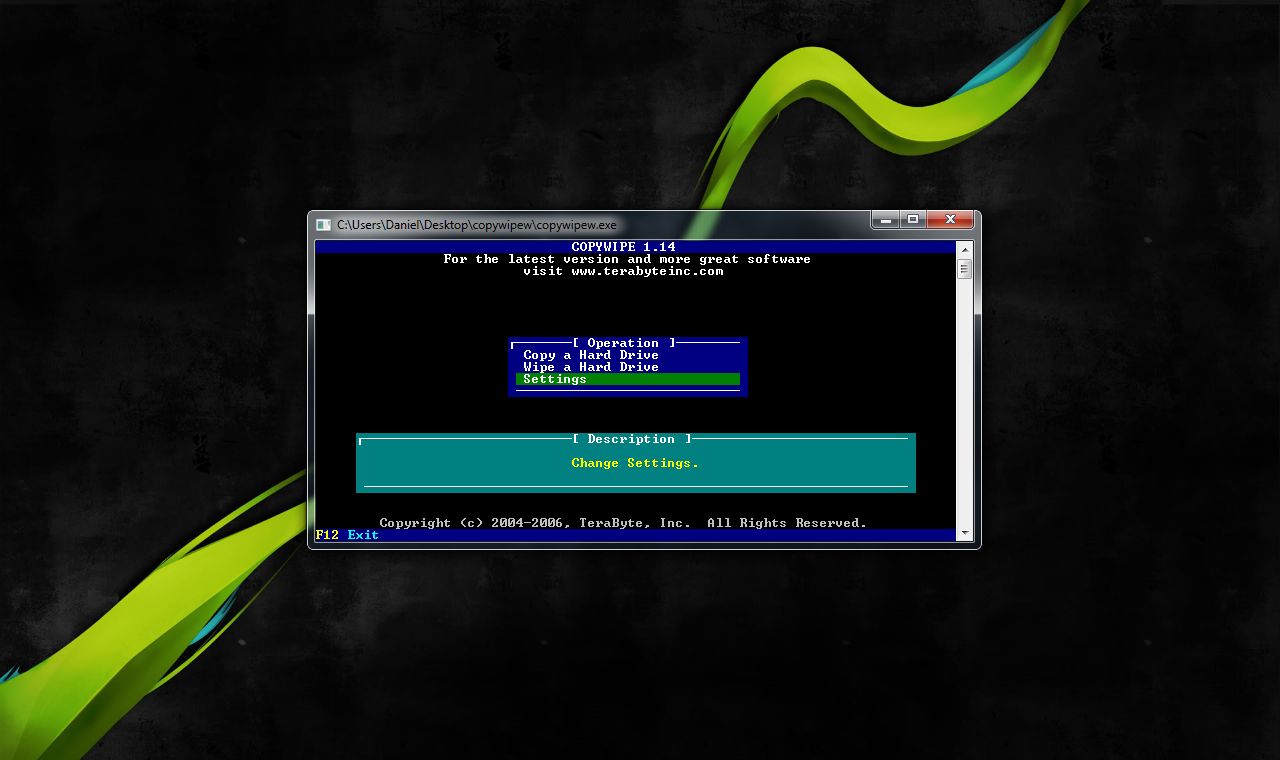Click the title bar path copywipew.exe

[x=477, y=225]
